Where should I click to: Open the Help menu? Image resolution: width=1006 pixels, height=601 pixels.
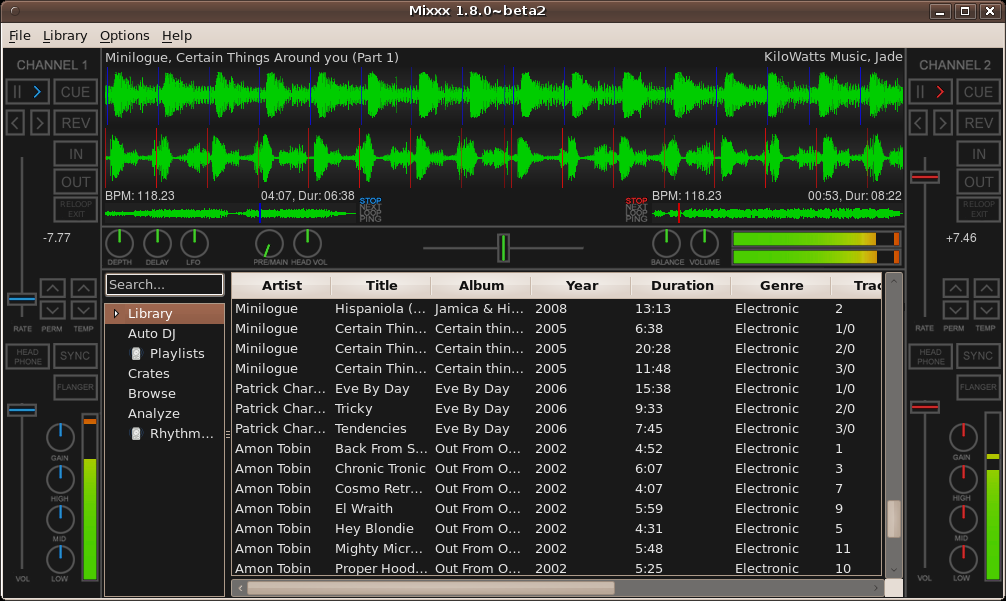tap(176, 35)
